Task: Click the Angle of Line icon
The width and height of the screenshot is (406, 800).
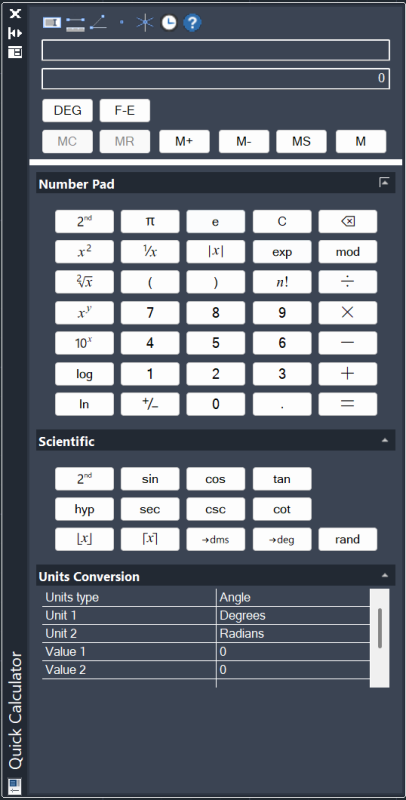Action: (98, 22)
